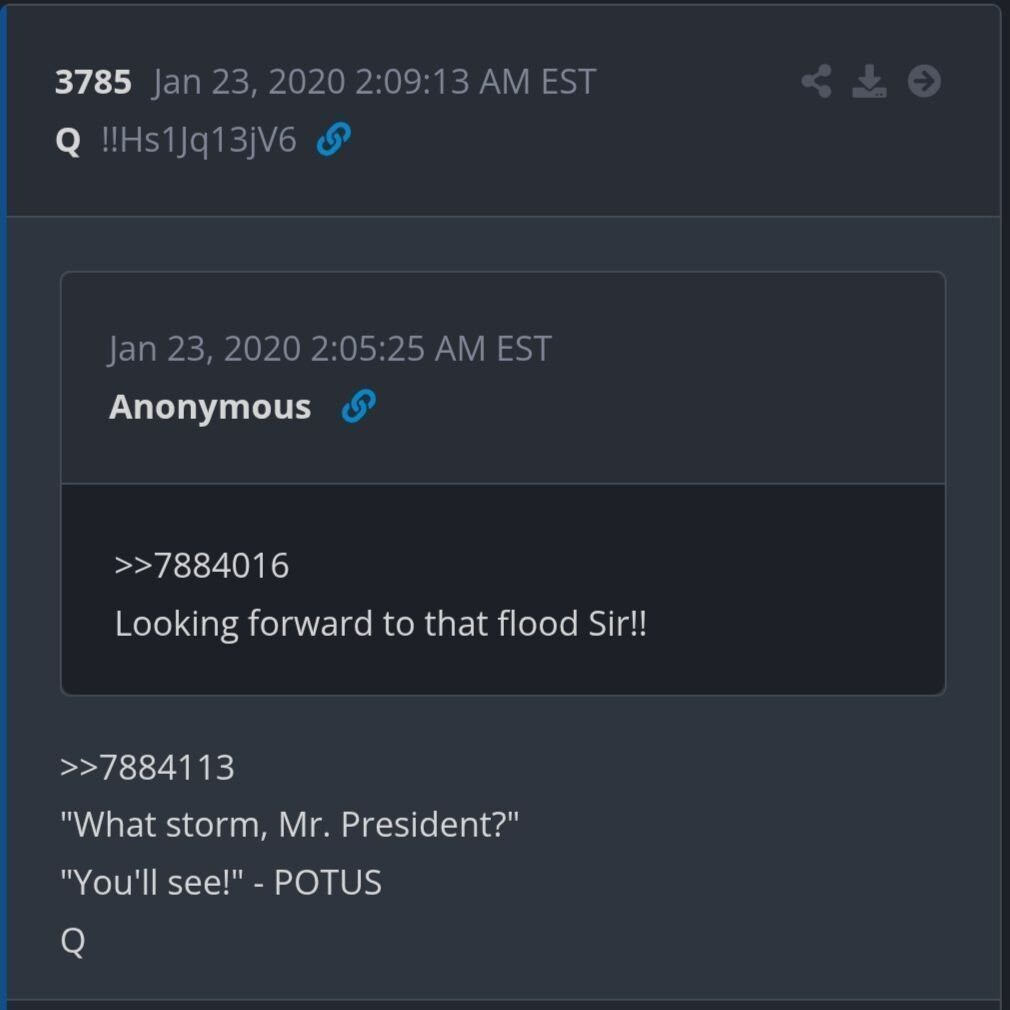
Task: Download the post using the download icon
Action: tap(869, 81)
